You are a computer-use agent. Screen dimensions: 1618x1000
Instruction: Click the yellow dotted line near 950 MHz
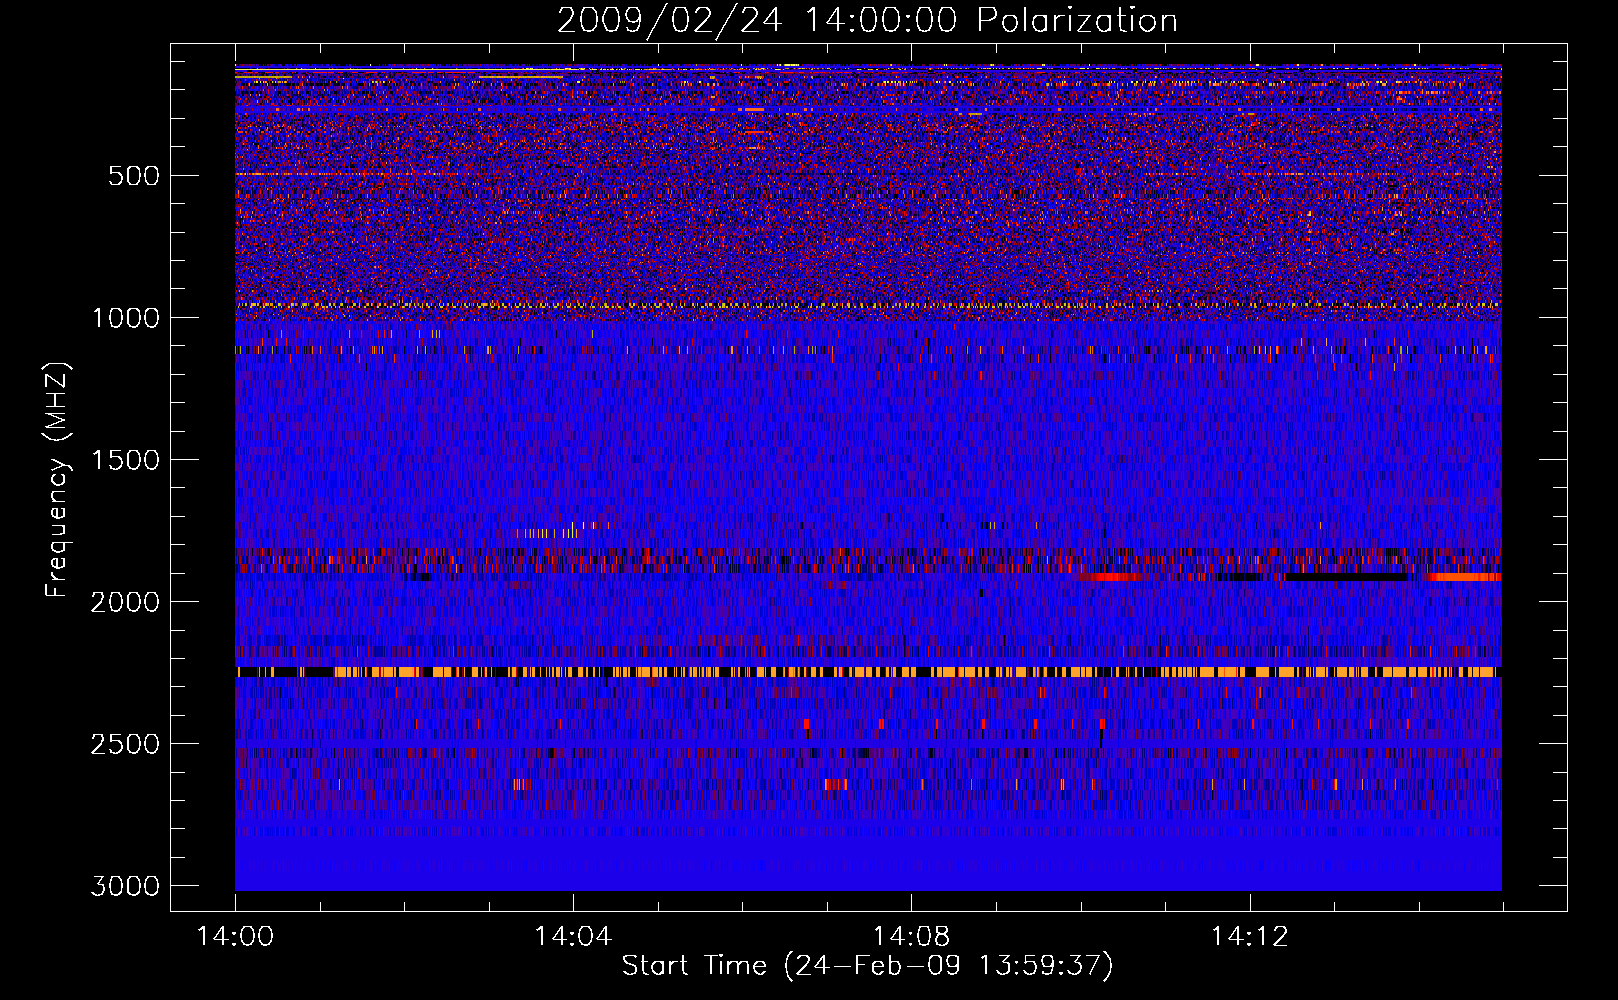click(x=868, y=304)
